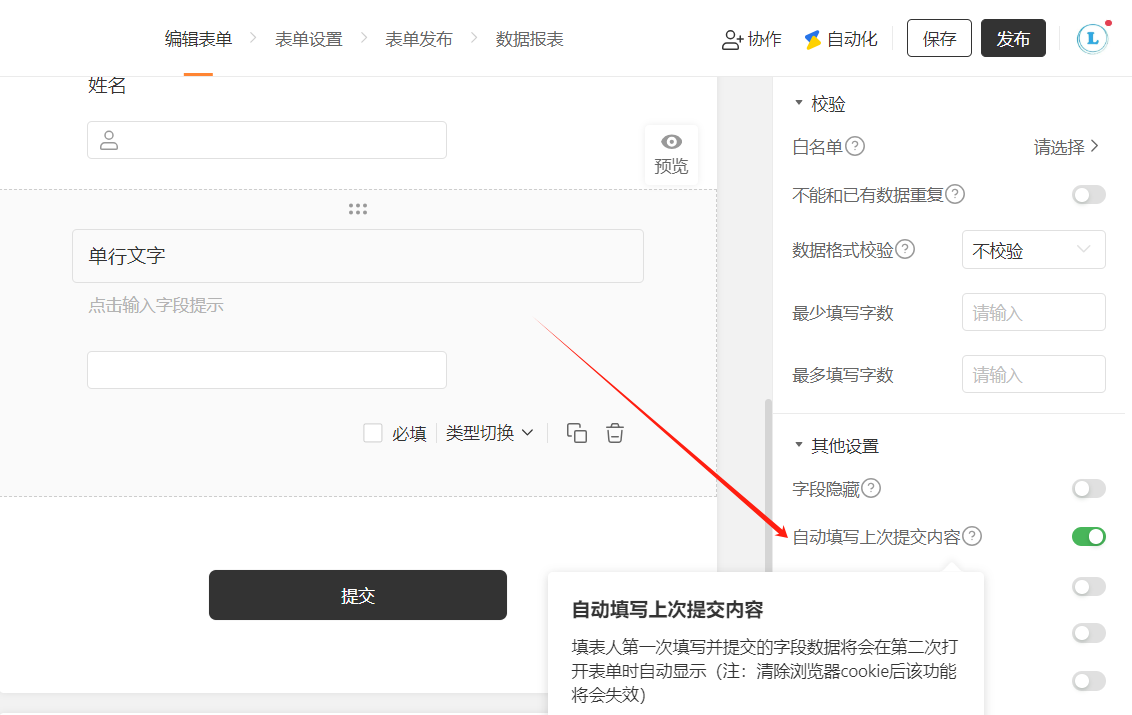The height and width of the screenshot is (715, 1132).
Task: Click the 预览 eye preview icon
Action: [x=671, y=142]
